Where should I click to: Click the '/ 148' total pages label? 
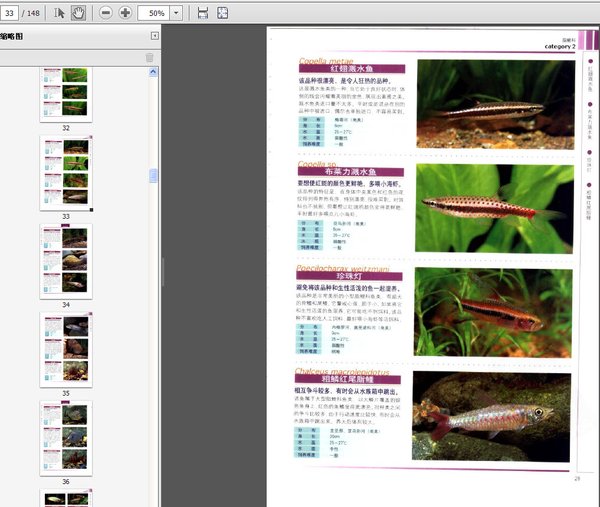pos(31,13)
